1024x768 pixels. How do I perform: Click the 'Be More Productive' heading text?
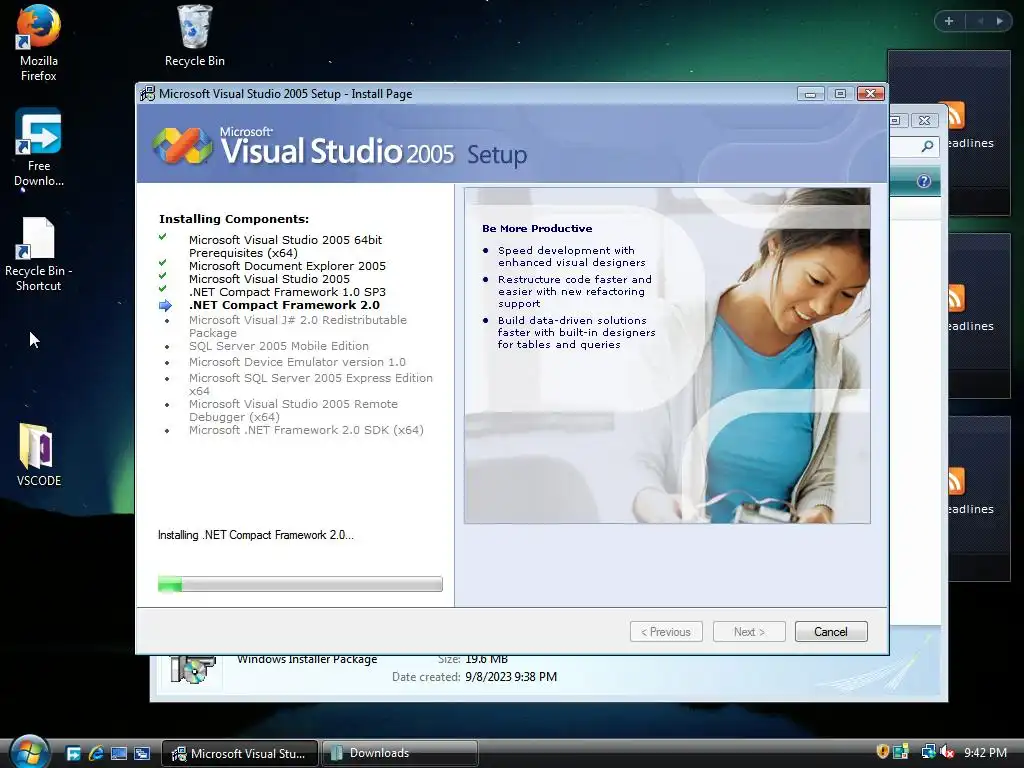tap(537, 229)
